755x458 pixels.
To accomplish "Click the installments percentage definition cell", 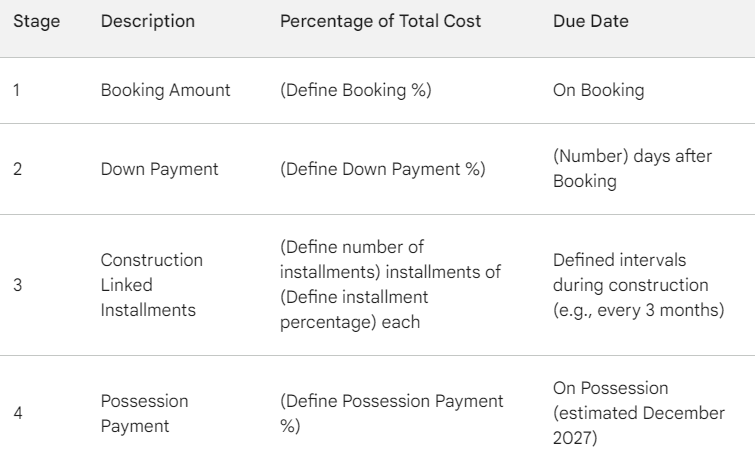I will (391, 285).
